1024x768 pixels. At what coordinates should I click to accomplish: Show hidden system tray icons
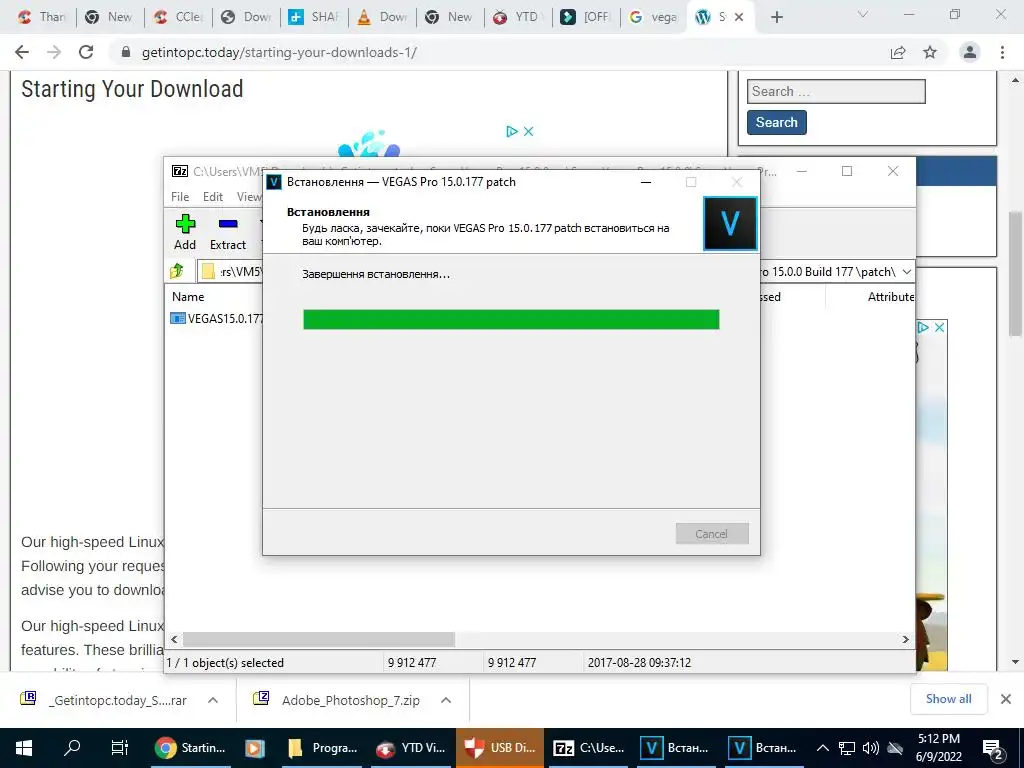point(823,748)
